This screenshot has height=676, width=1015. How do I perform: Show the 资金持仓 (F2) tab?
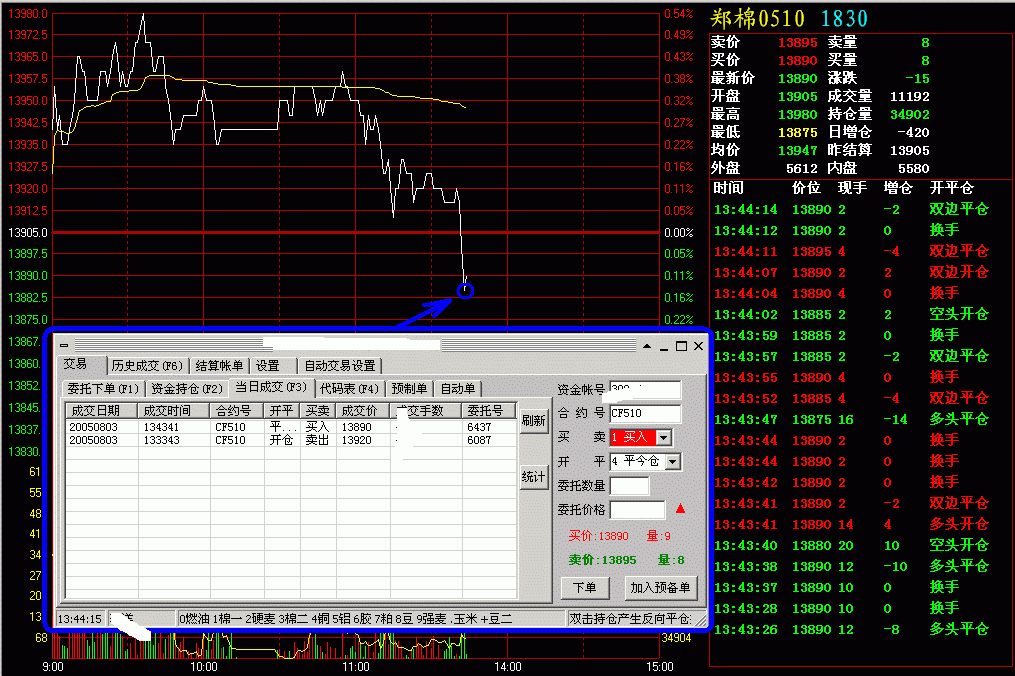187,389
